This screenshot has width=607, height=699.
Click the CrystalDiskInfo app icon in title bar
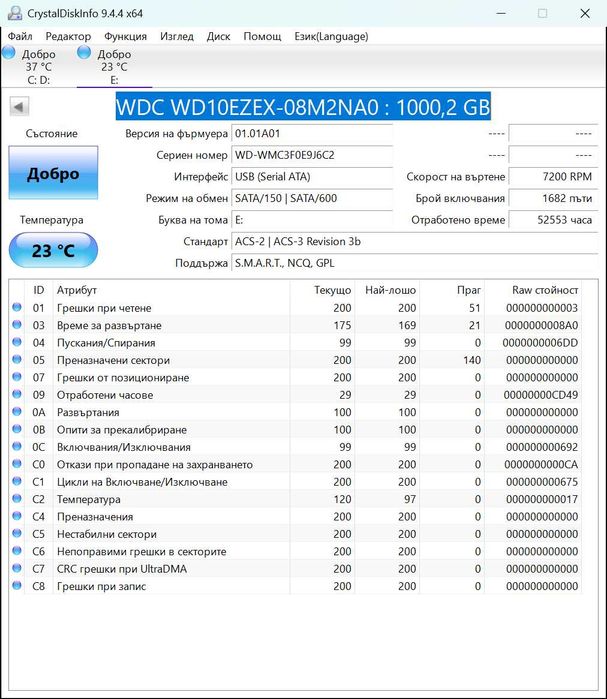tap(14, 13)
